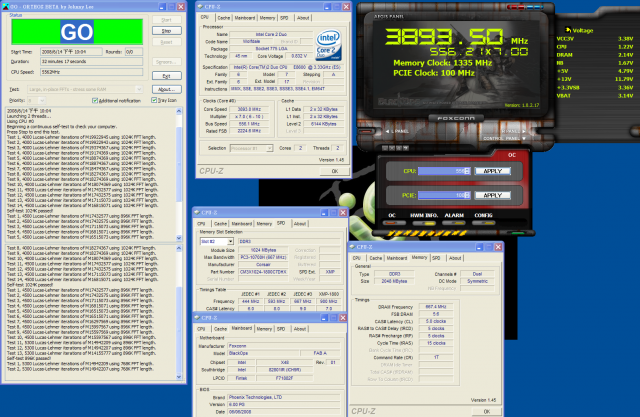Image resolution: width=640 pixels, height=417 pixels.
Task: Toggle the Tray Icon checkbox
Action: [154, 100]
